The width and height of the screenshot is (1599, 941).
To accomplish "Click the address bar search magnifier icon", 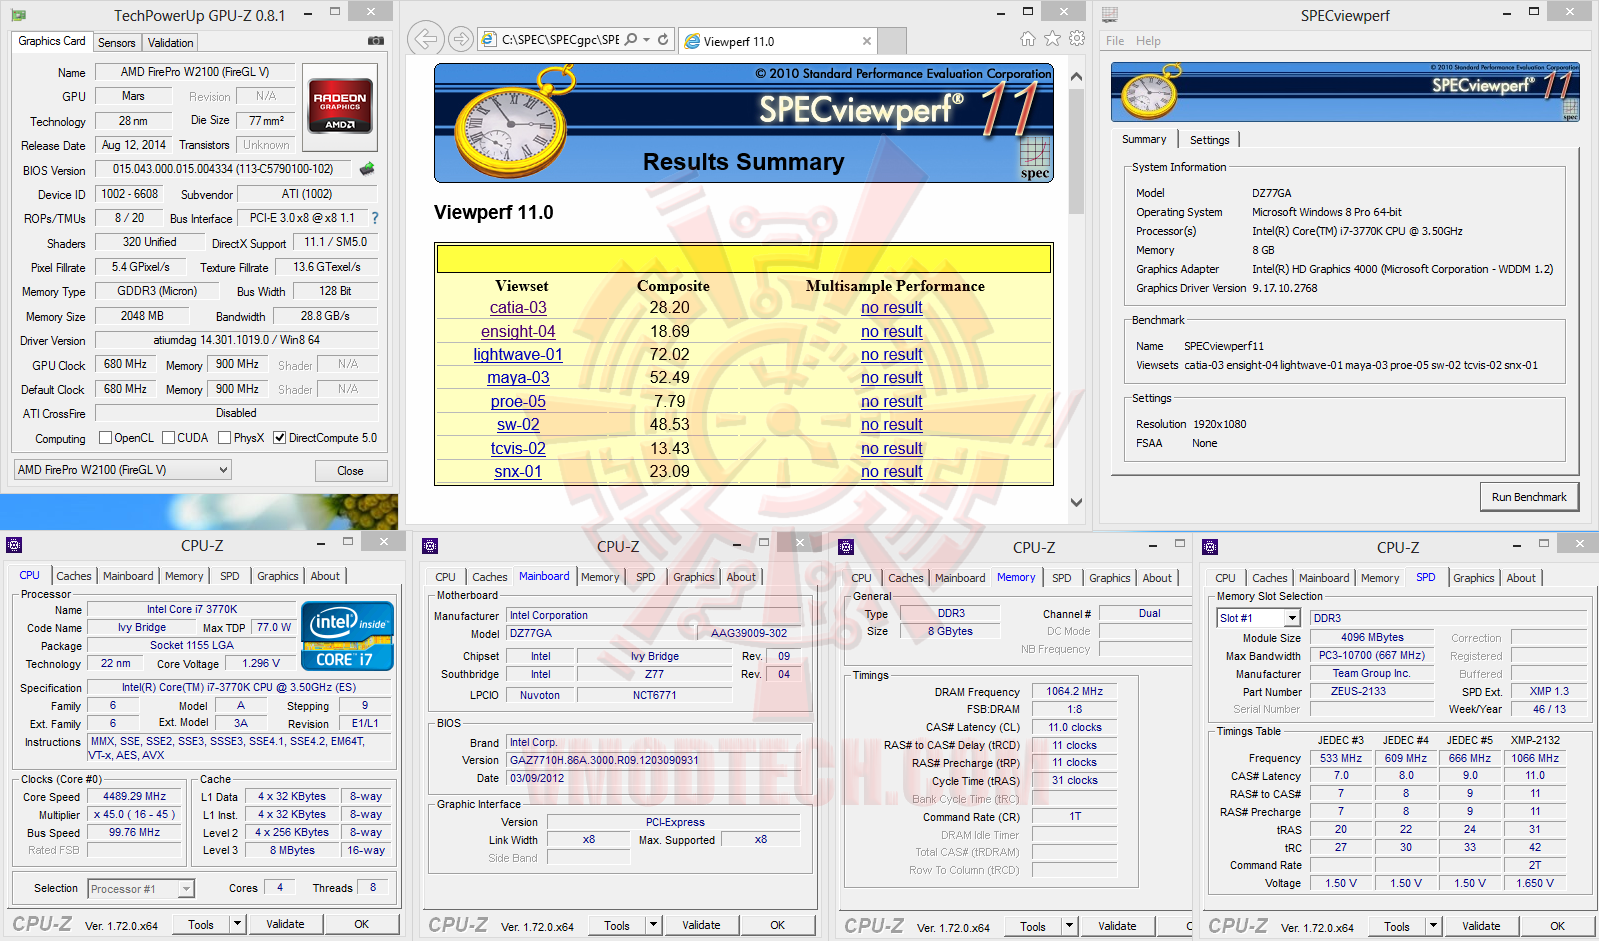I will coord(631,40).
